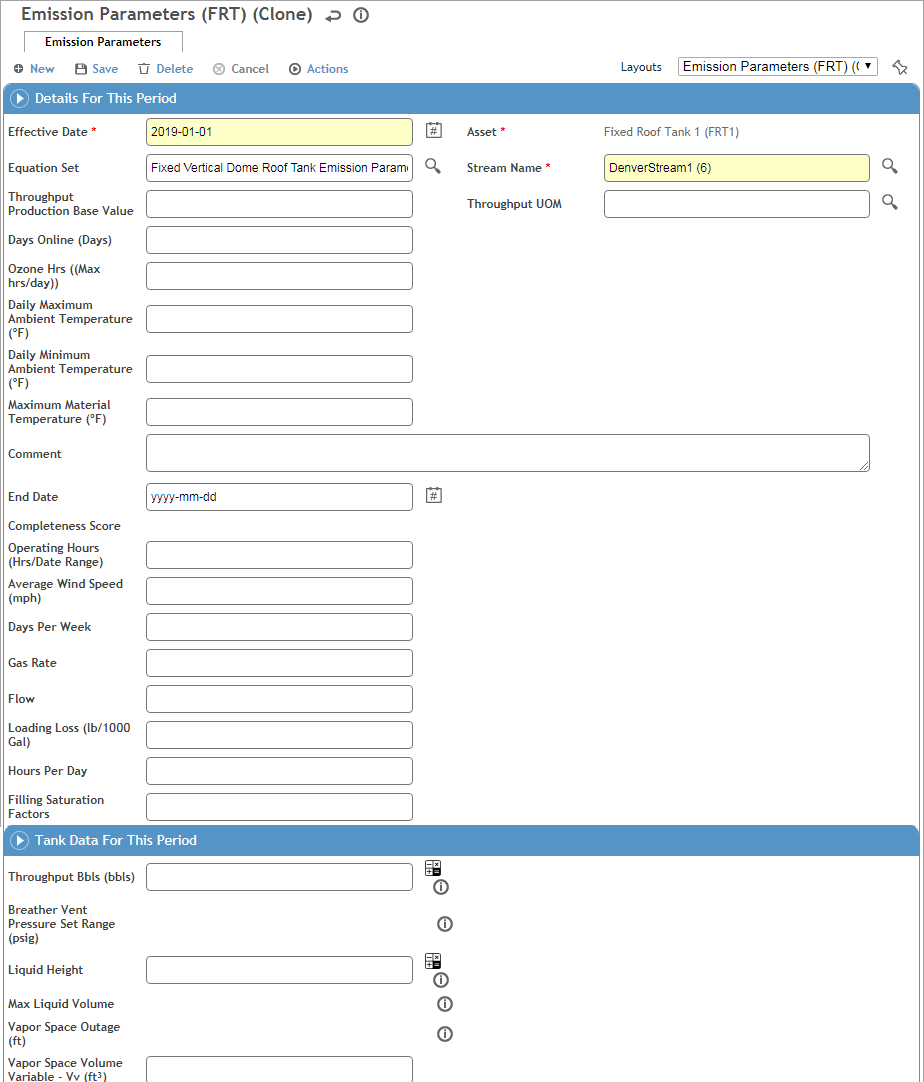Show info for Breather Vent Pressure Set Range
The width and height of the screenshot is (924, 1082).
(445, 924)
